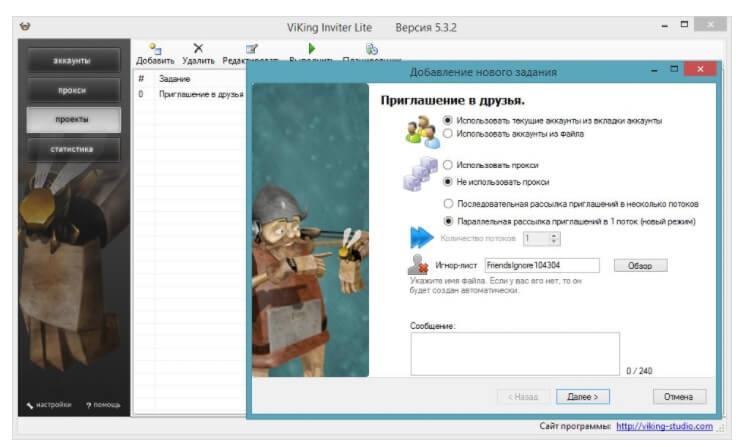Click into the Сообщение text area
This screenshot has height=447, width=746.
click(x=515, y=354)
